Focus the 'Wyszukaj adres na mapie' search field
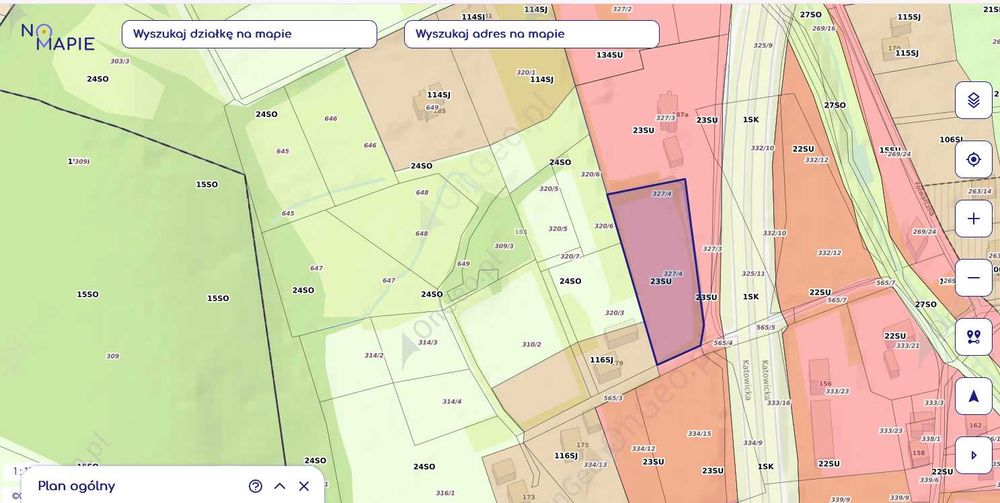 [532, 34]
